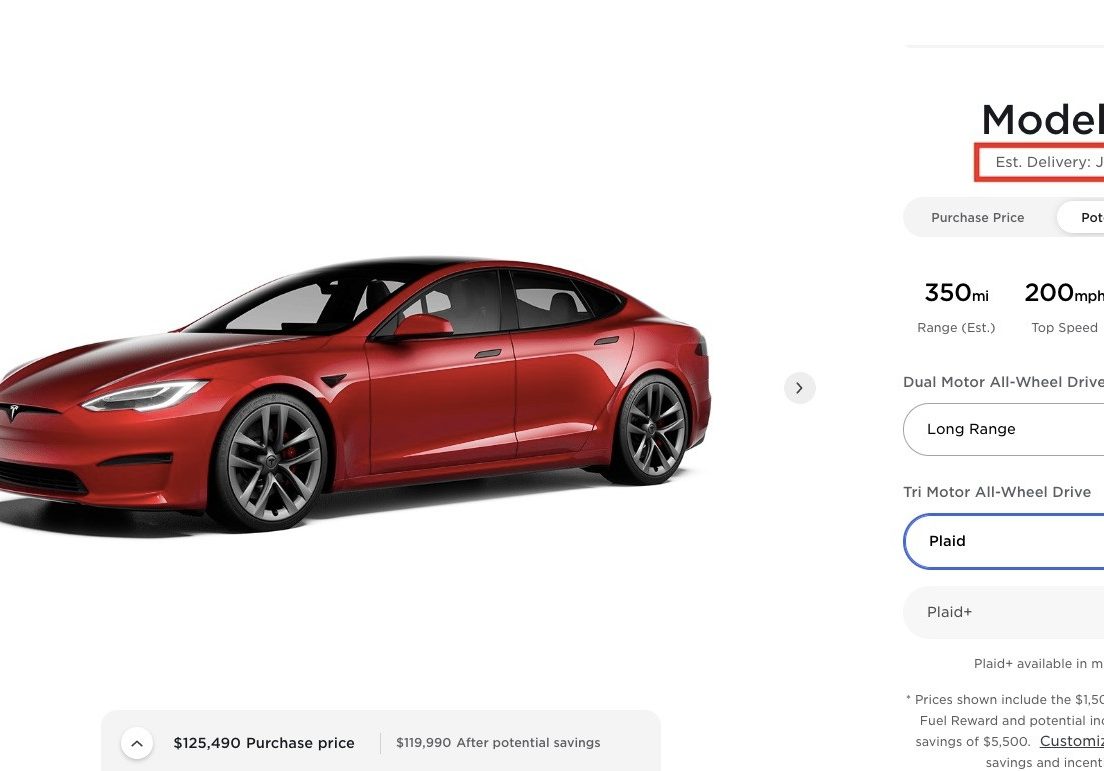The width and height of the screenshot is (1104, 771).
Task: Click the Model S heading
Action: pos(1043,120)
